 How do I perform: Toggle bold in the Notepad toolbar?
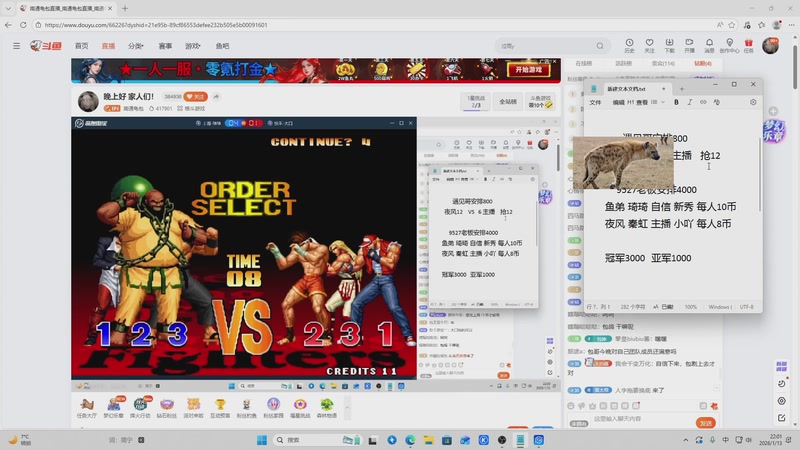click(x=677, y=102)
